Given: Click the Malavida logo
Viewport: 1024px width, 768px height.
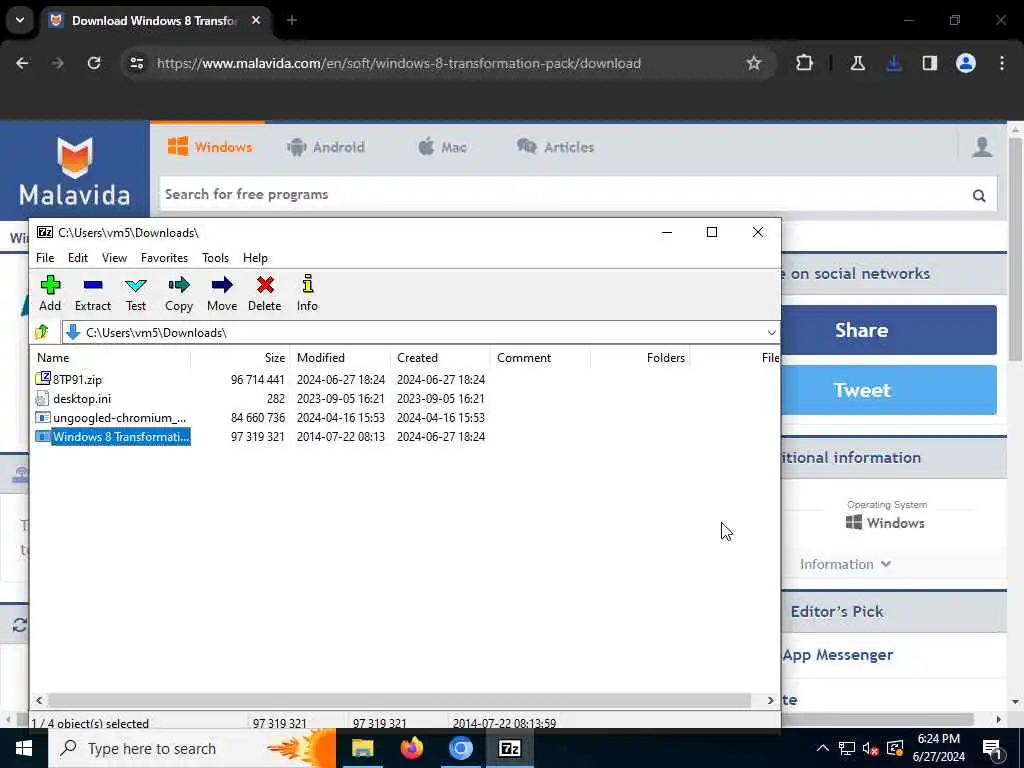Looking at the screenshot, I should (74, 171).
